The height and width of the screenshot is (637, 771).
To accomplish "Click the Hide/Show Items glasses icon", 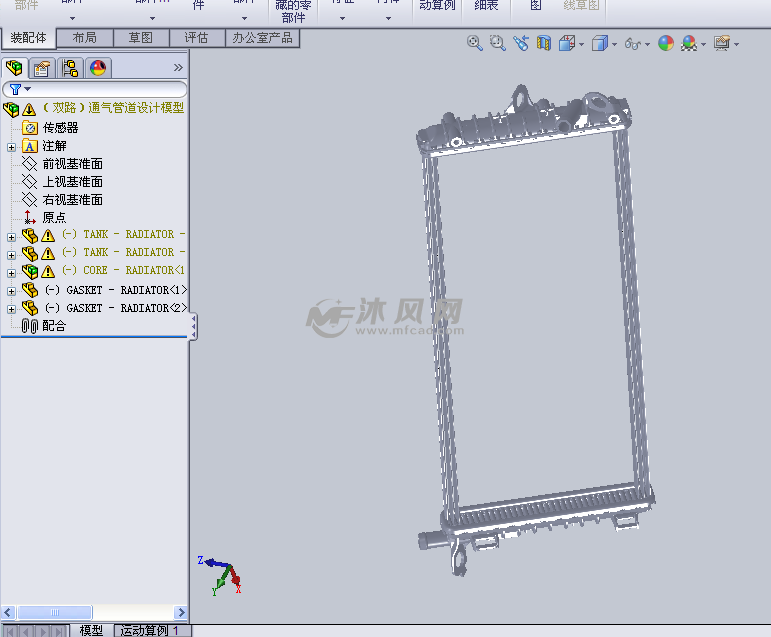I will coord(633,44).
